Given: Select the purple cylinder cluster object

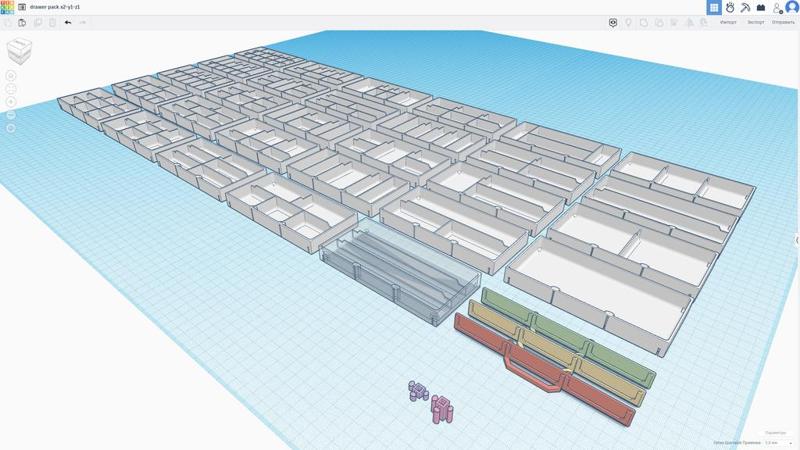Looking at the screenshot, I should [418, 391].
